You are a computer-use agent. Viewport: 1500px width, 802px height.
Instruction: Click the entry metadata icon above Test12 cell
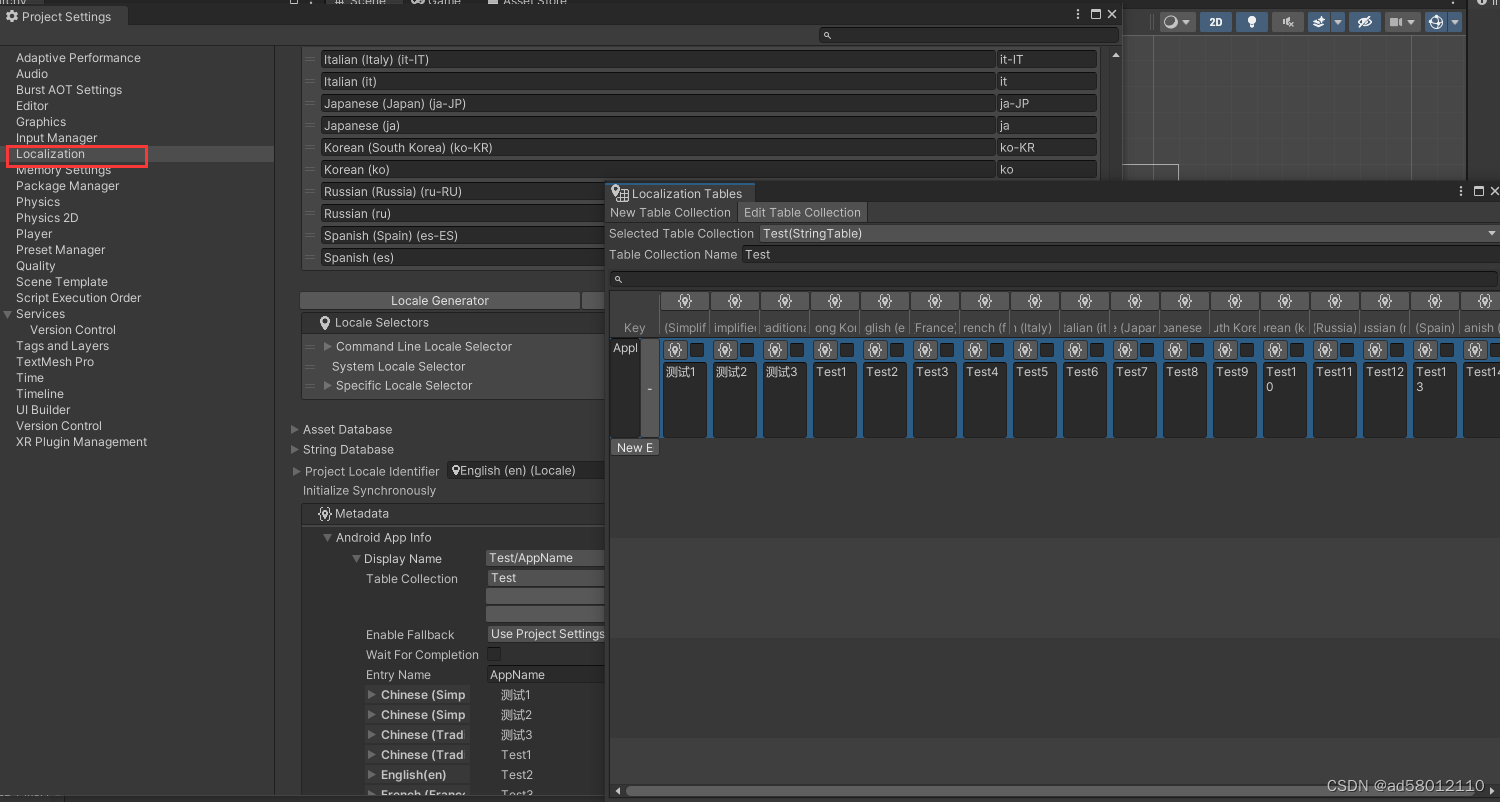pyautogui.click(x=1375, y=350)
